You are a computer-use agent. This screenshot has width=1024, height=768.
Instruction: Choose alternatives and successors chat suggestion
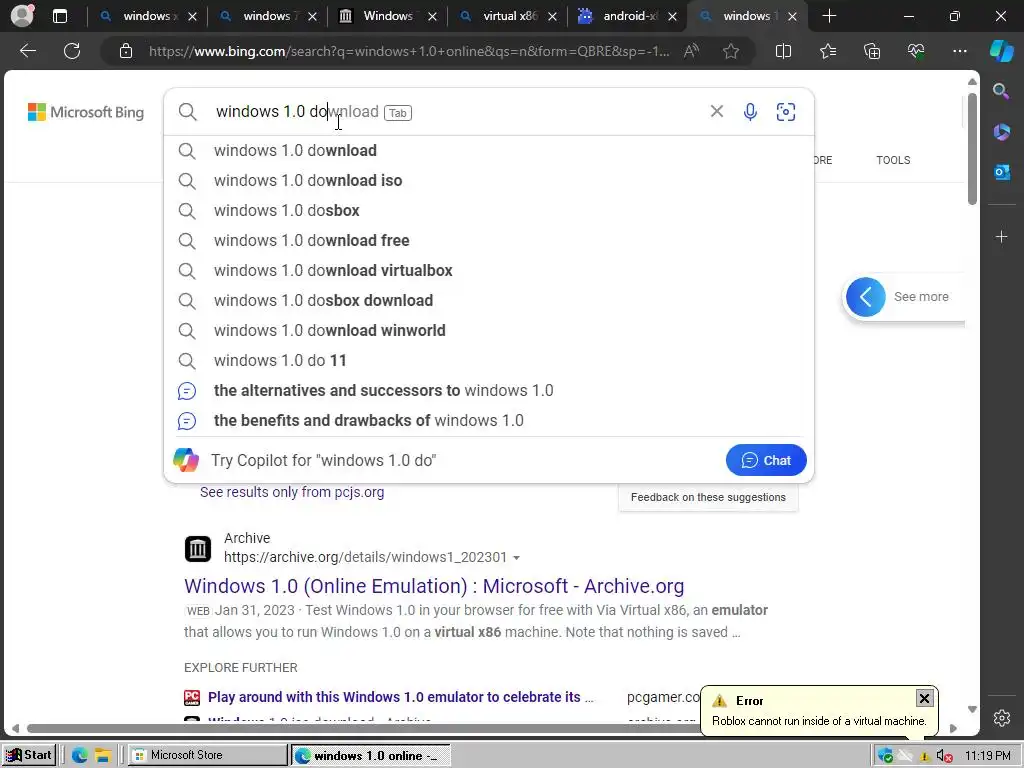488,391
